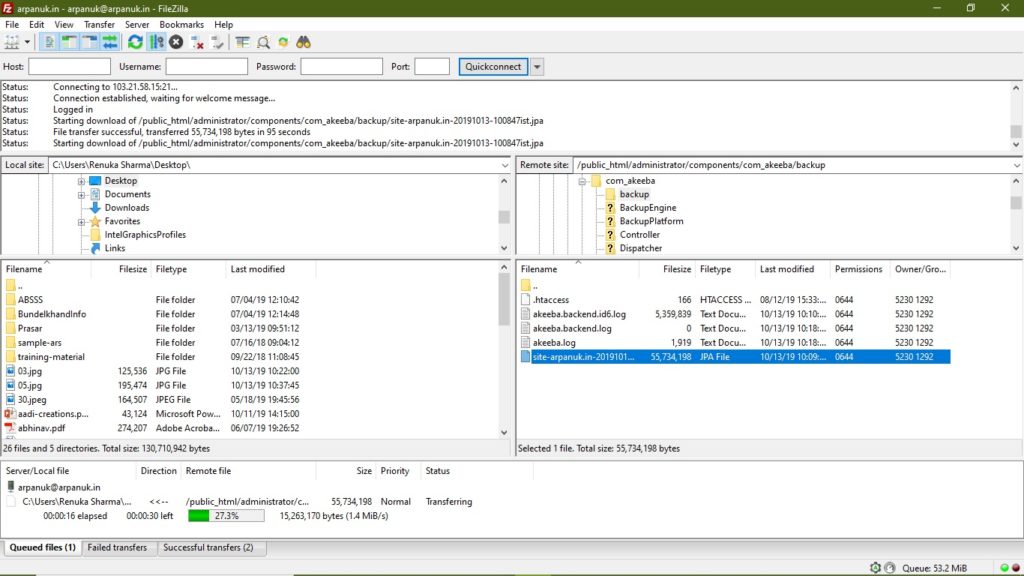Select the 03.jpg image file icon
This screenshot has height=576, width=1024.
point(10,371)
